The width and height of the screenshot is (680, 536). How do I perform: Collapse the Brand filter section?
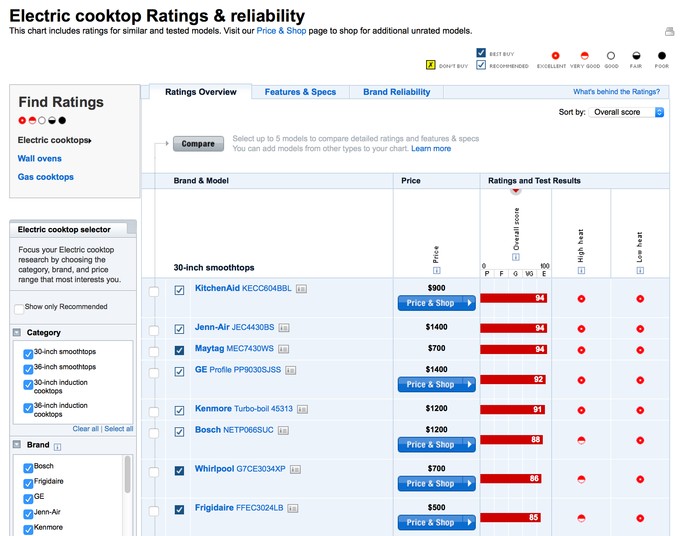(x=17, y=444)
